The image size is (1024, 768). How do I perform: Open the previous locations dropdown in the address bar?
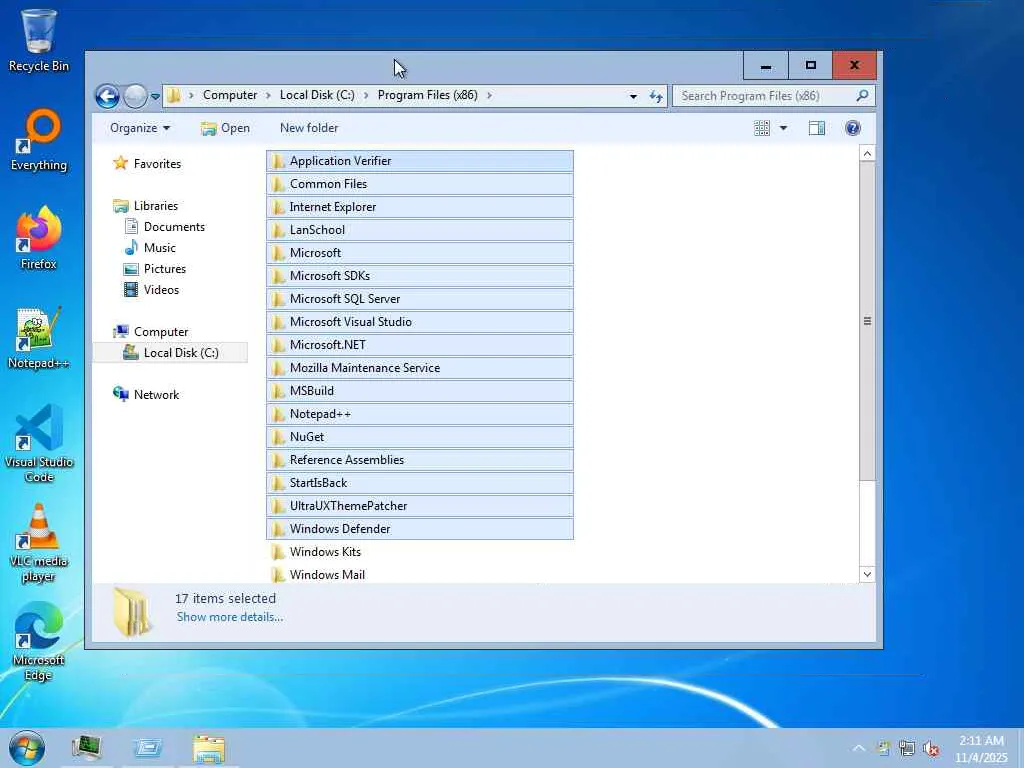pos(633,97)
